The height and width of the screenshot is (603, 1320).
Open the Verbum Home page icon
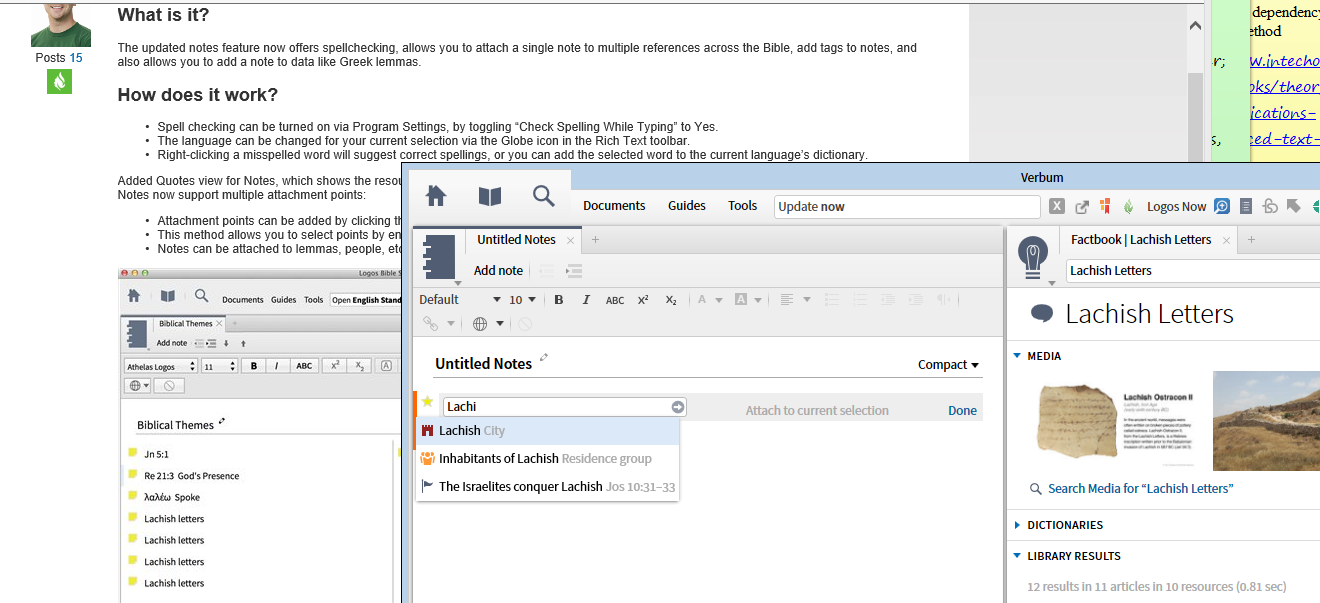click(x=436, y=196)
